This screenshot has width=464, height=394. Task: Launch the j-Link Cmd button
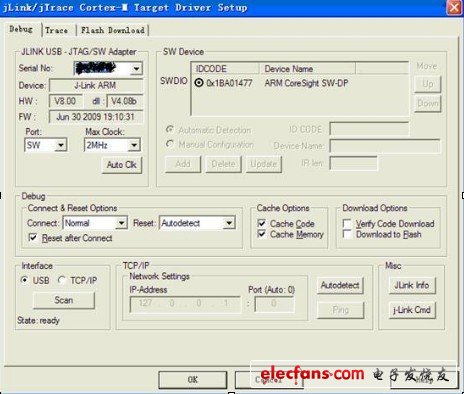click(412, 310)
